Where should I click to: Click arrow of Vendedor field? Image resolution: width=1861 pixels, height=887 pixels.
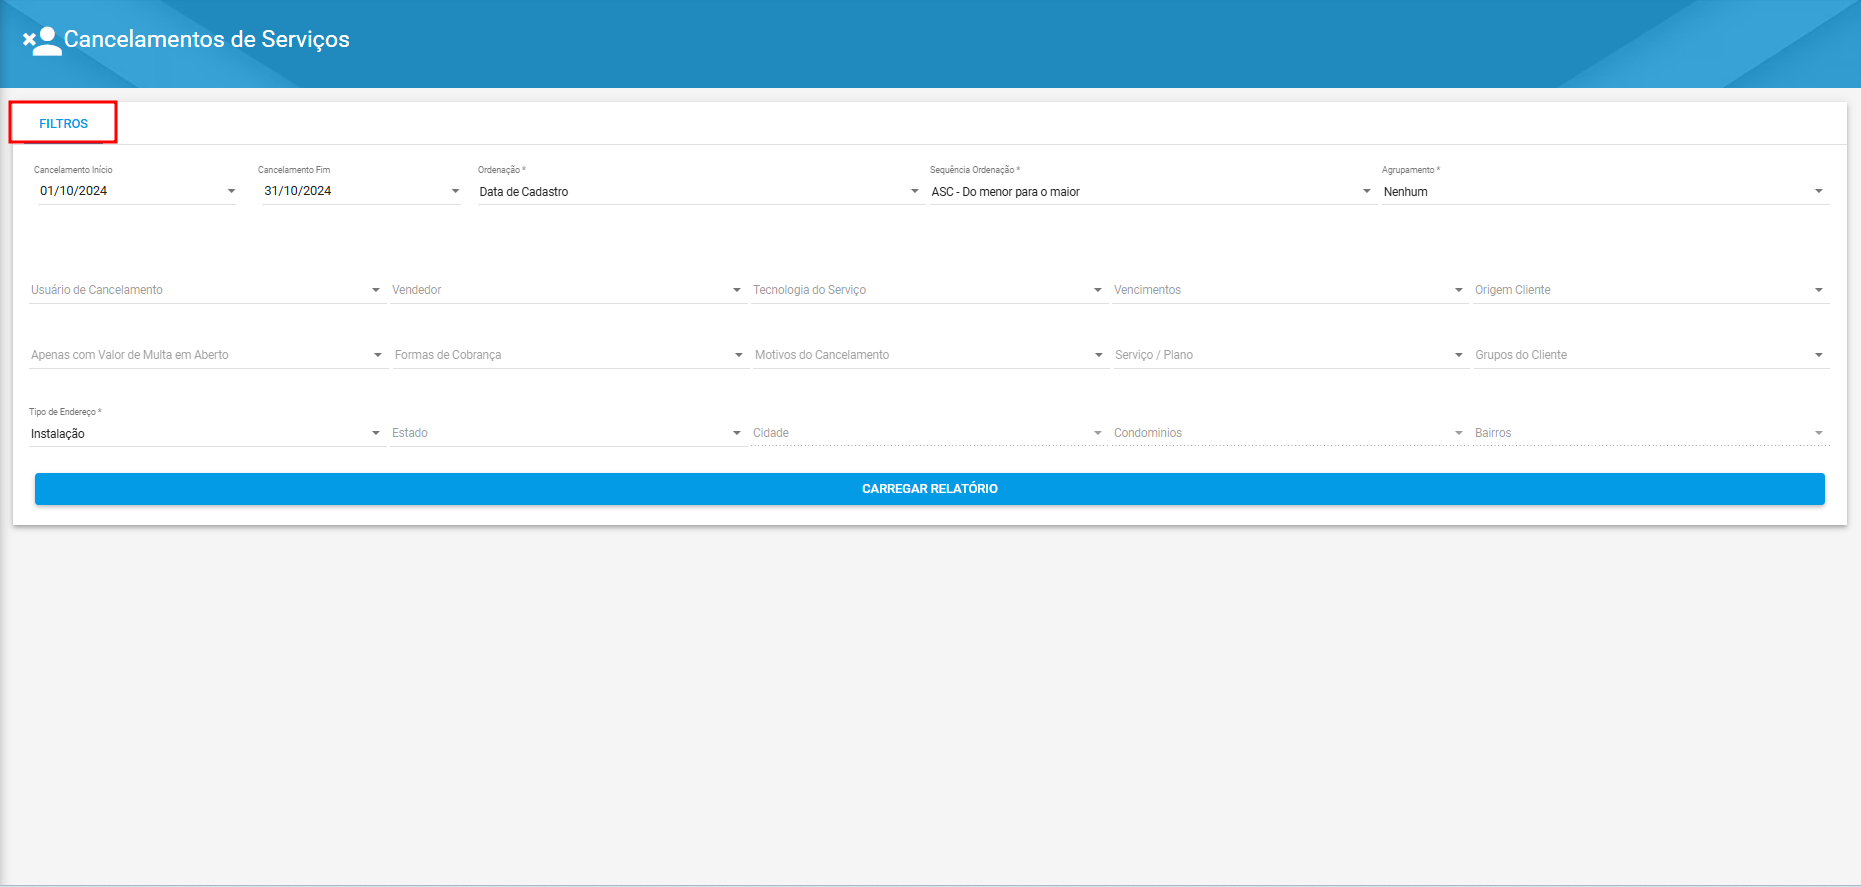coord(737,290)
